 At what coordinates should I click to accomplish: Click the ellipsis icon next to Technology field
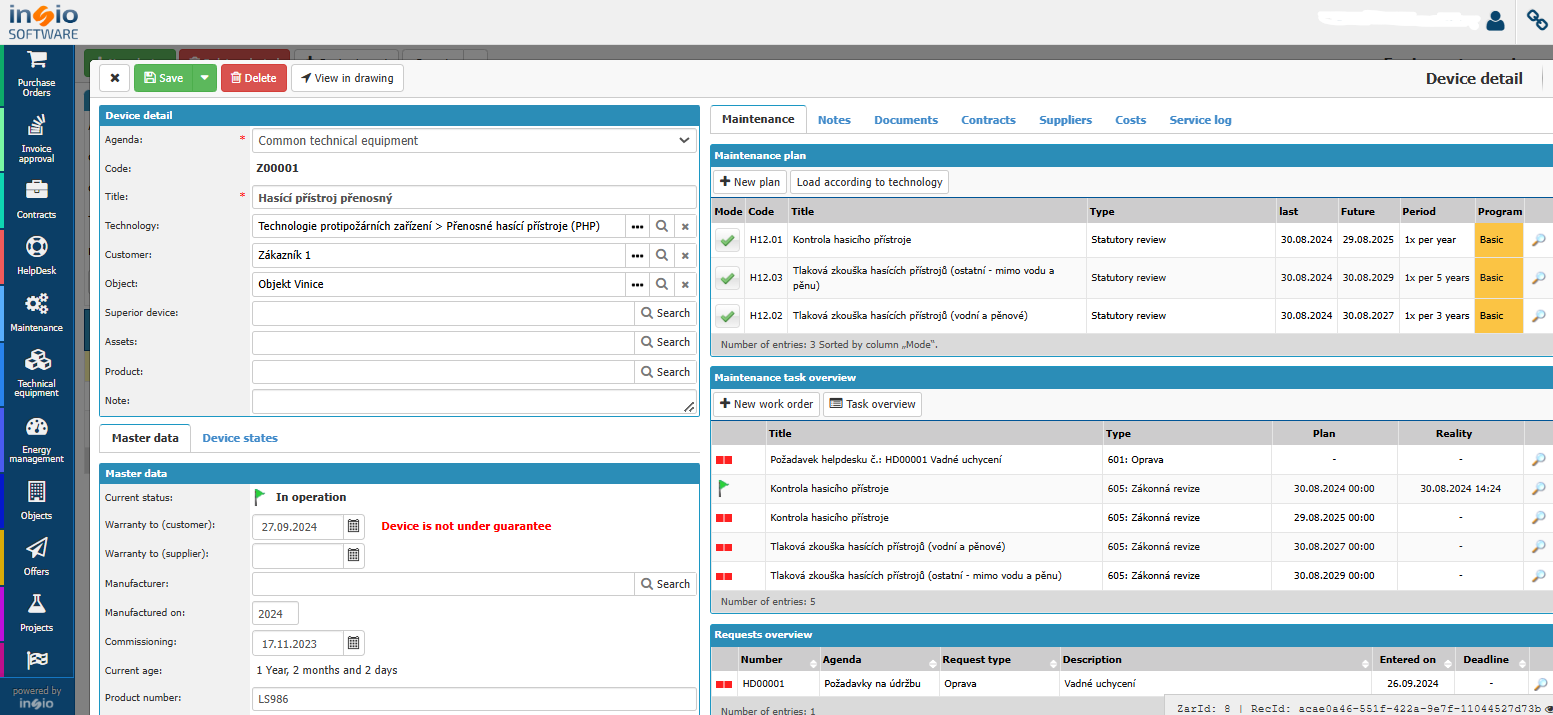point(638,225)
